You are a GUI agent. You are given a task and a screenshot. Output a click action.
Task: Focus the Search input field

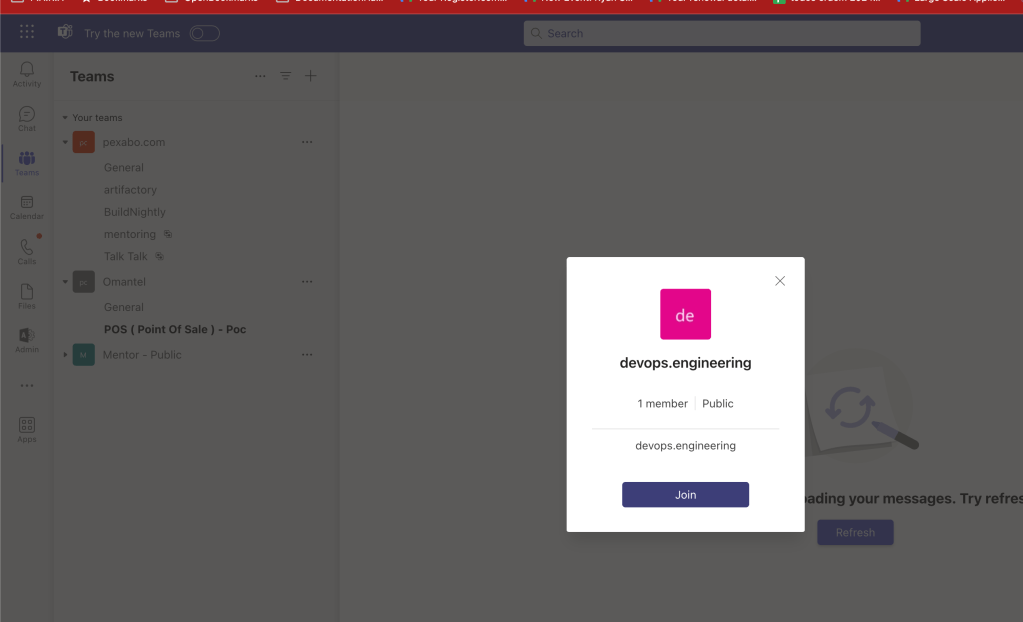(722, 33)
